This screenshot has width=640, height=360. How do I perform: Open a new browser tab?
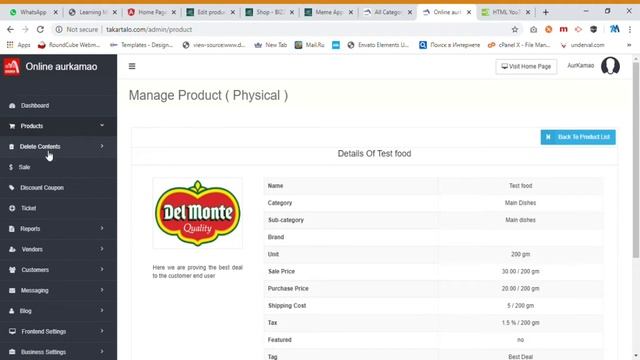click(x=545, y=12)
